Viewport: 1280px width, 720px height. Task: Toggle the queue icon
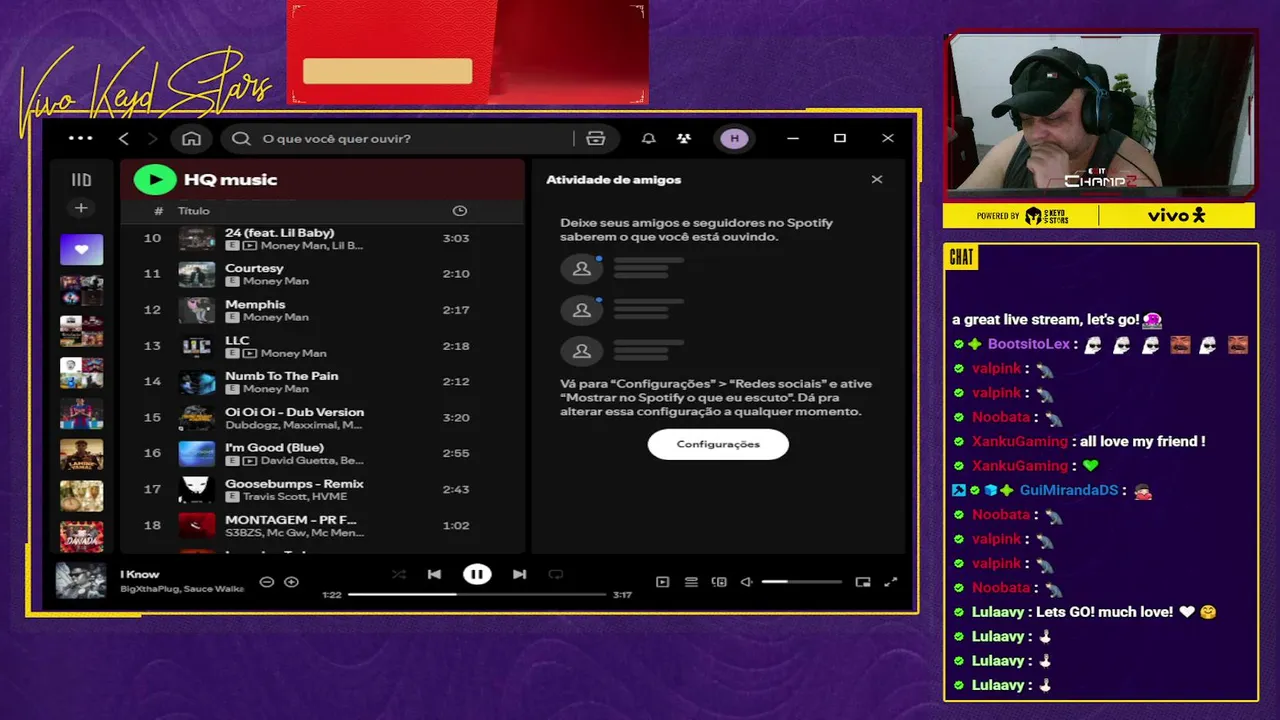(691, 582)
